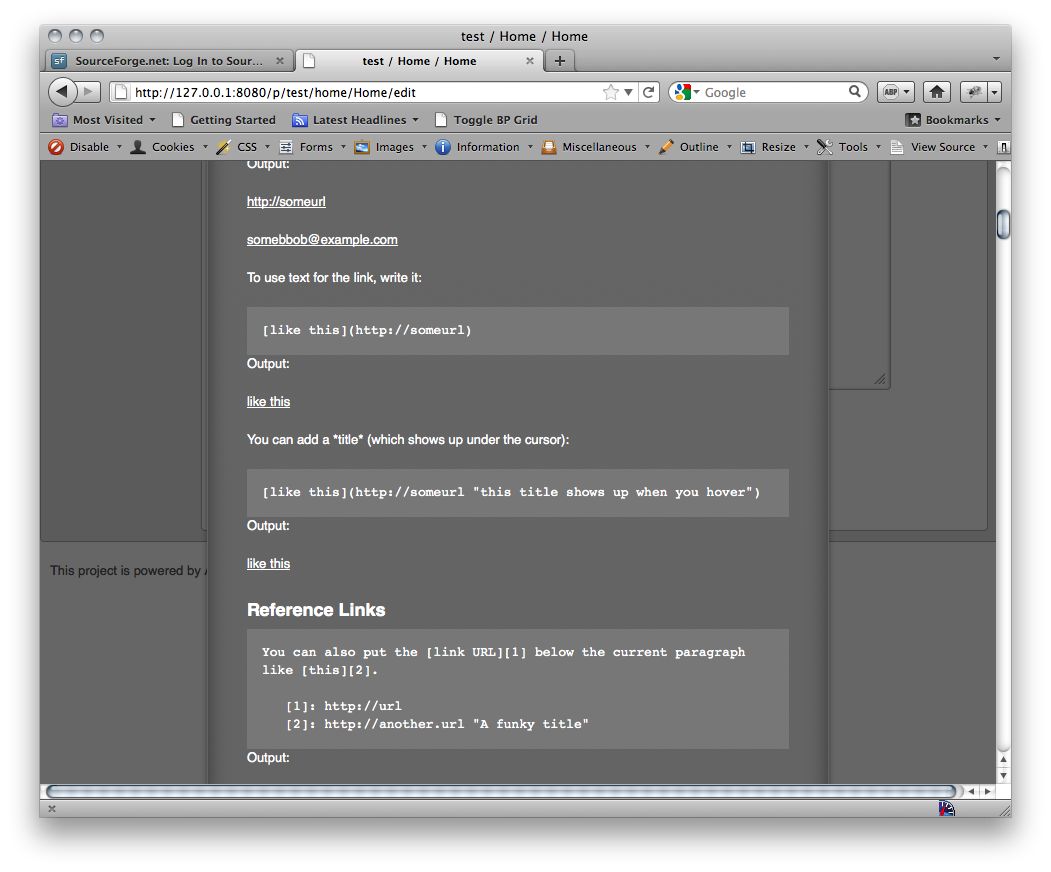Viewport: 1051px width, 872px height.
Task: Open the View Source menu
Action: click(942, 147)
